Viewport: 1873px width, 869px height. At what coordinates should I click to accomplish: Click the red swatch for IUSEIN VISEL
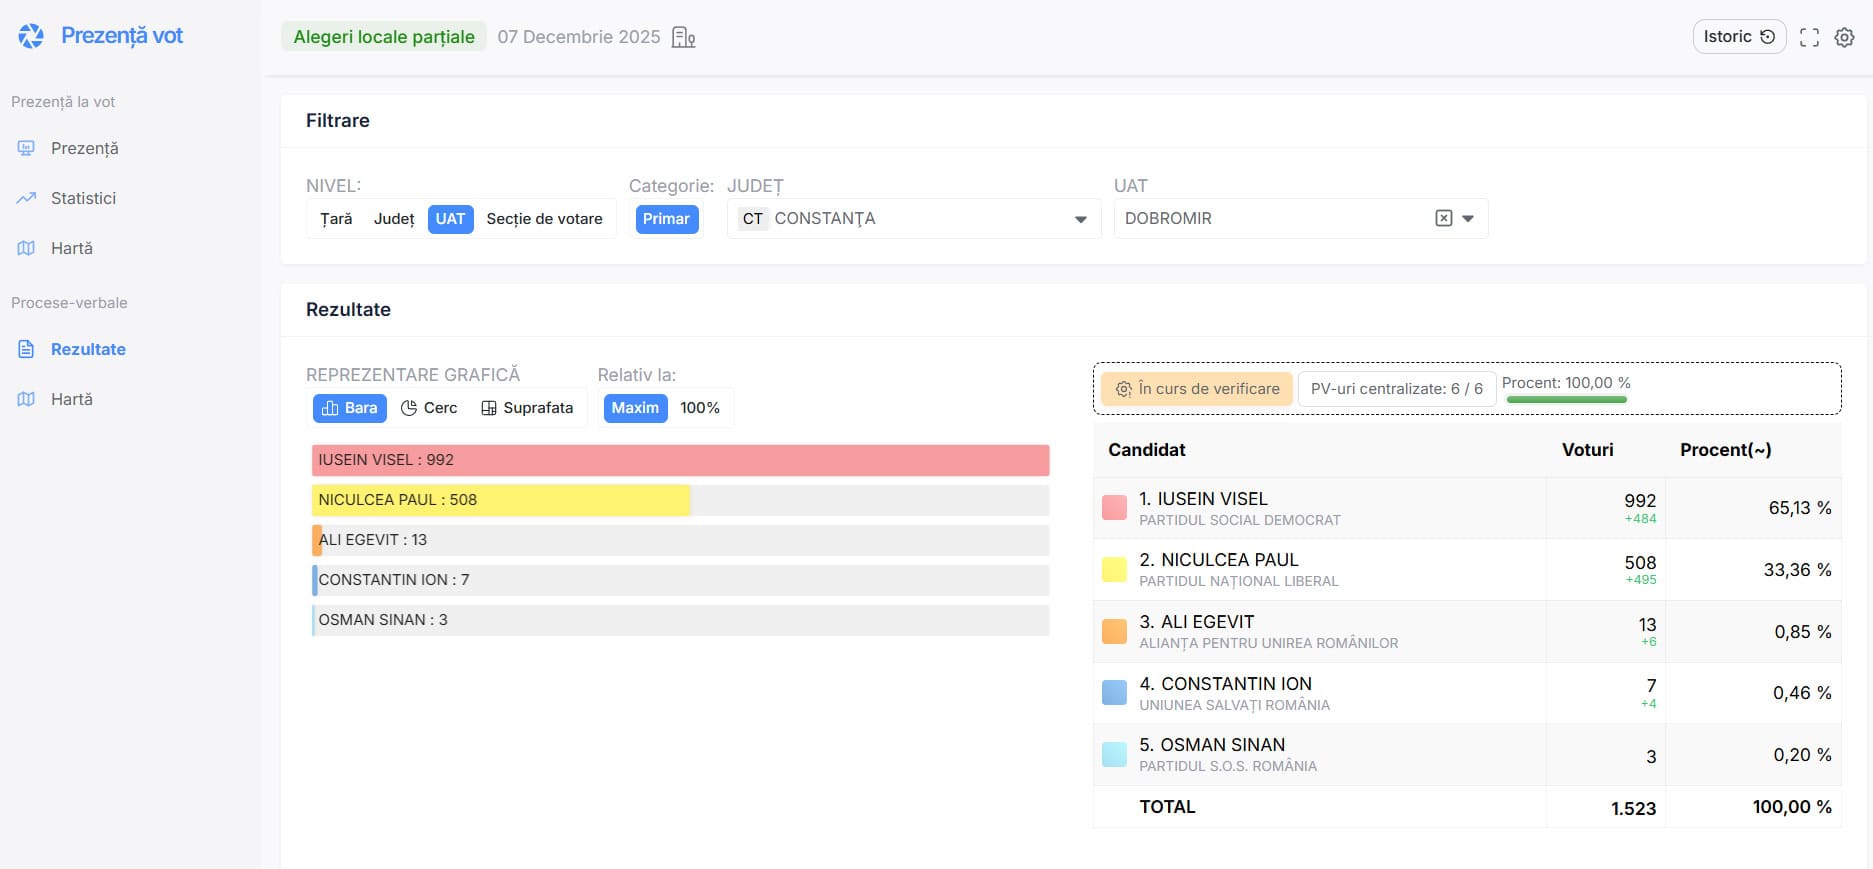(1114, 508)
